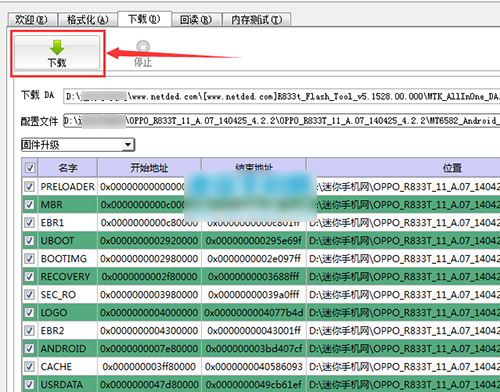Viewport: 500px width, 392px height.
Task: Toggle the select-all header checkbox
Action: tap(30, 167)
